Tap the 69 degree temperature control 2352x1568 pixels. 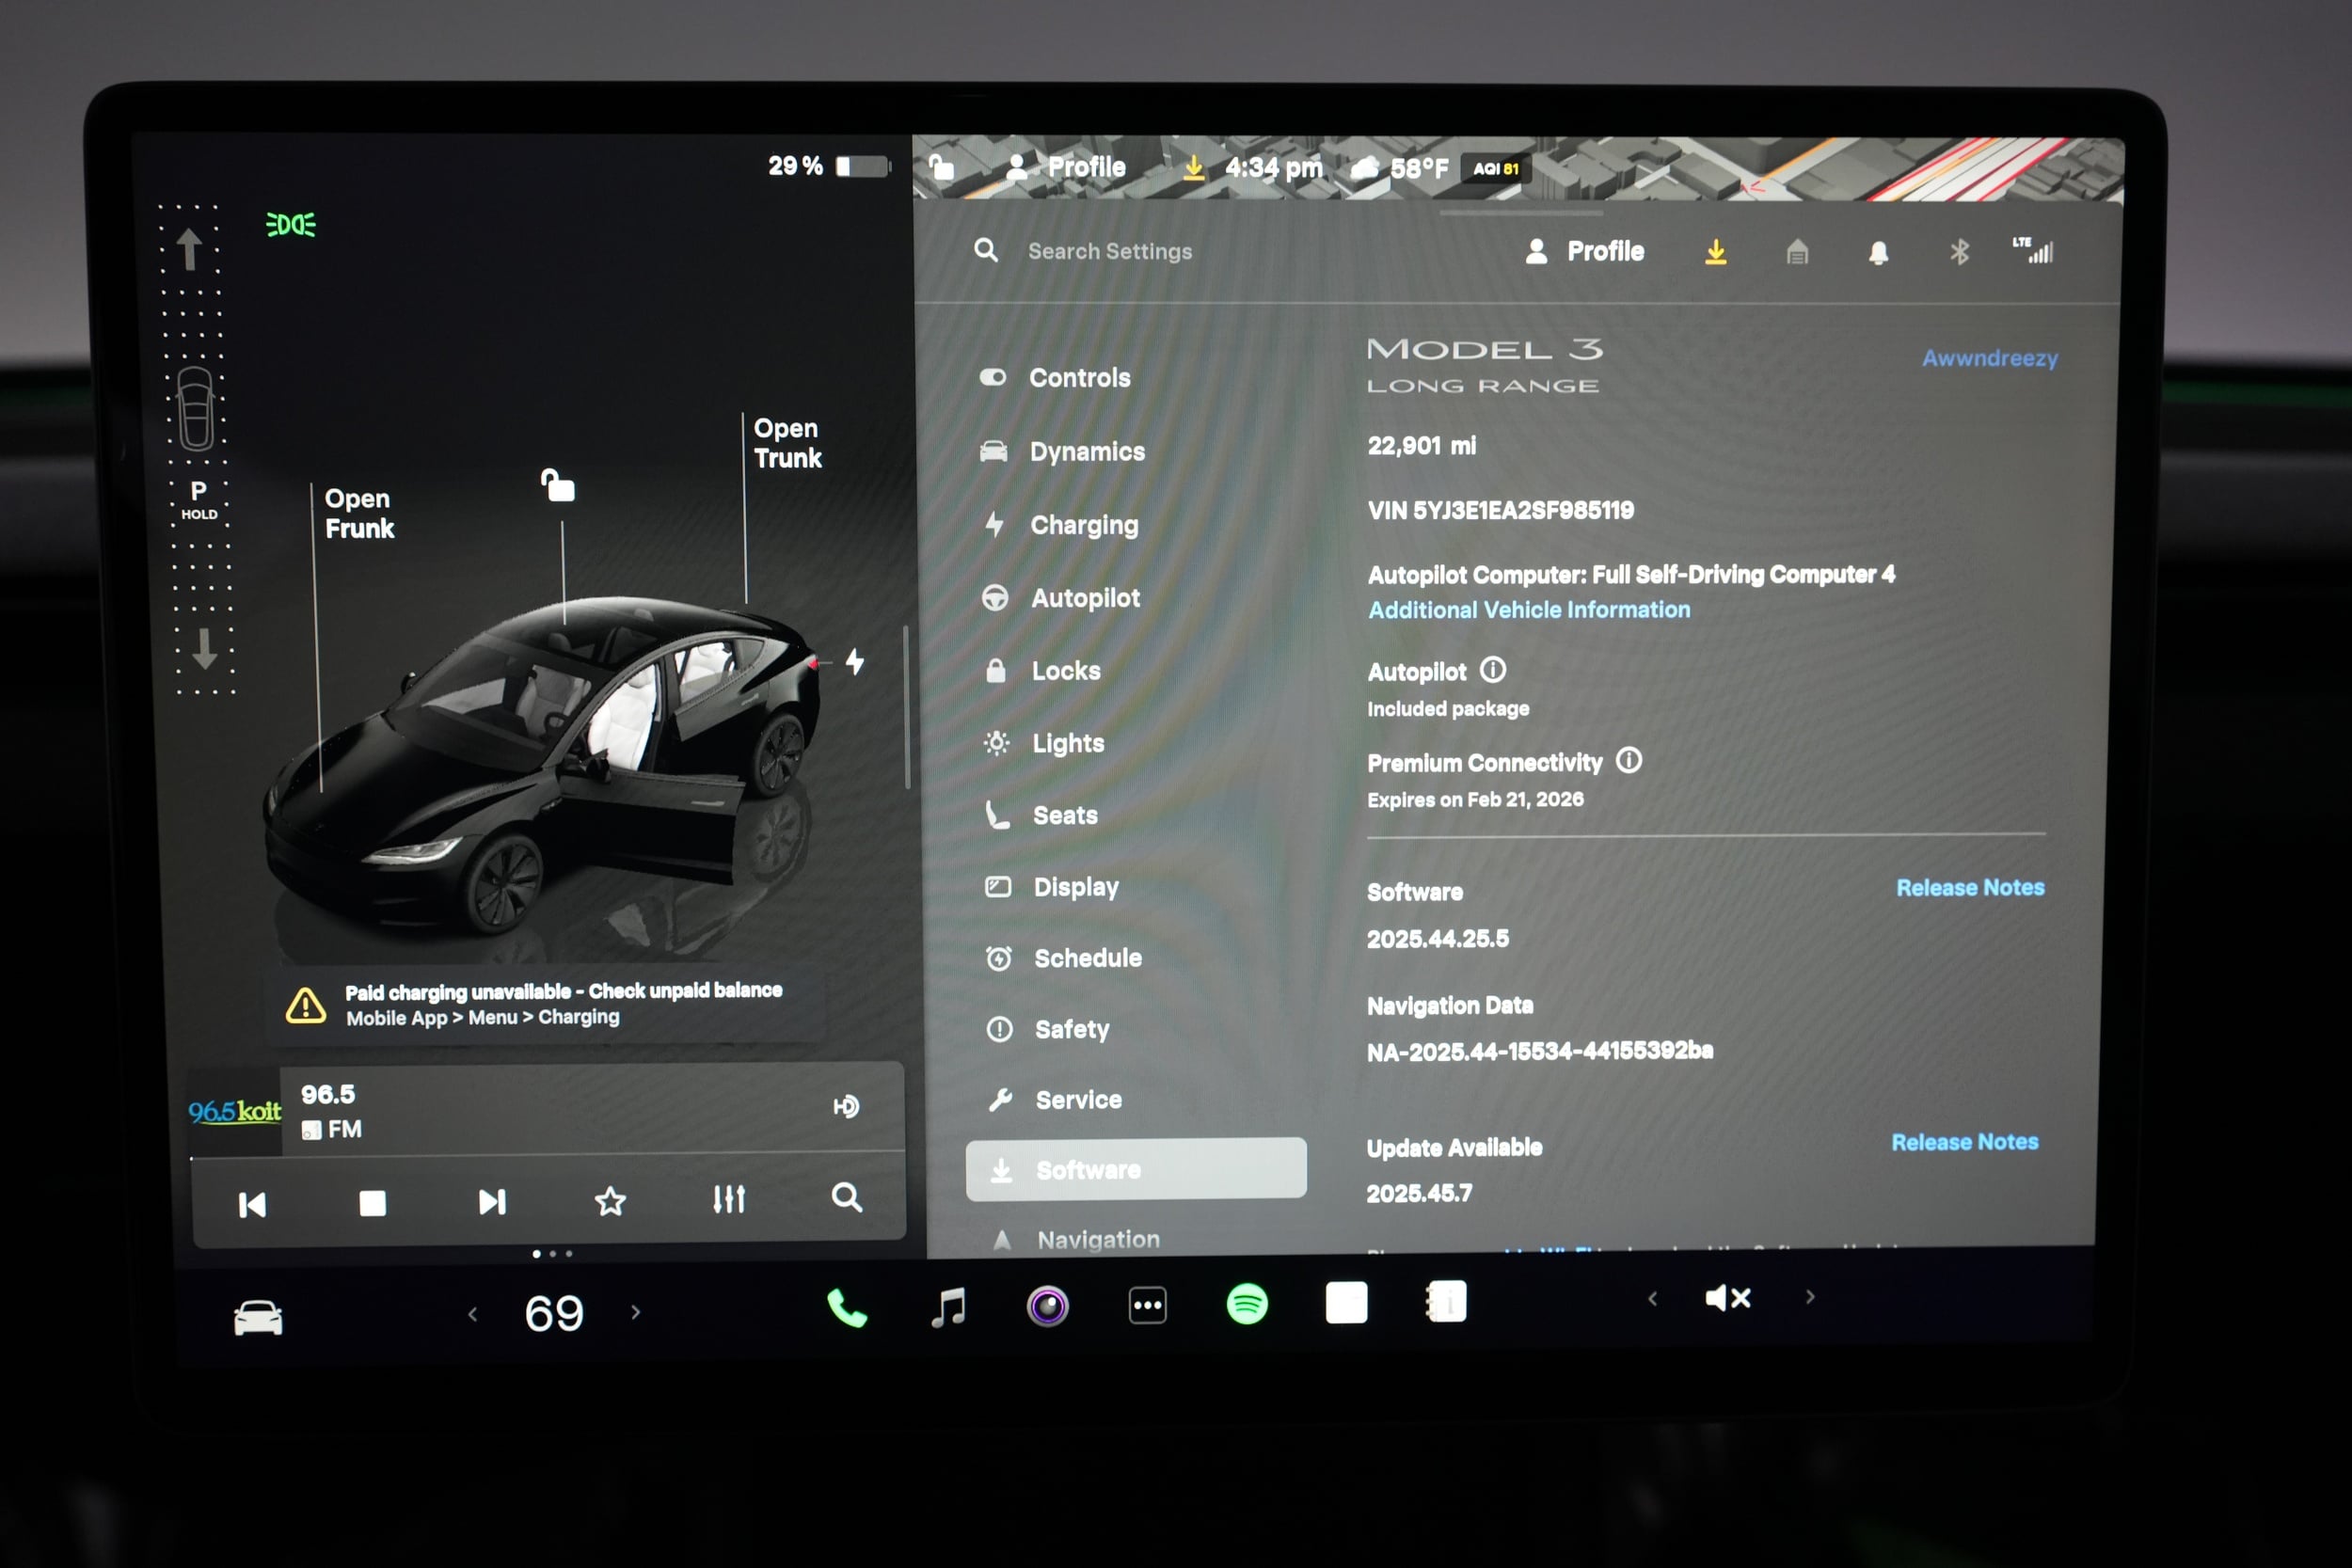[x=552, y=1312]
